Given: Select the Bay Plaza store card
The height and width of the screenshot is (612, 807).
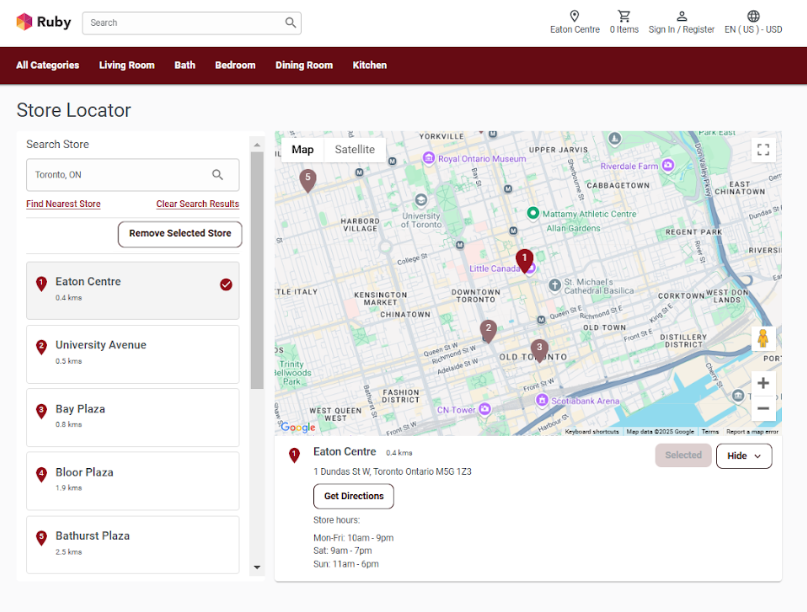Looking at the screenshot, I should (133, 417).
